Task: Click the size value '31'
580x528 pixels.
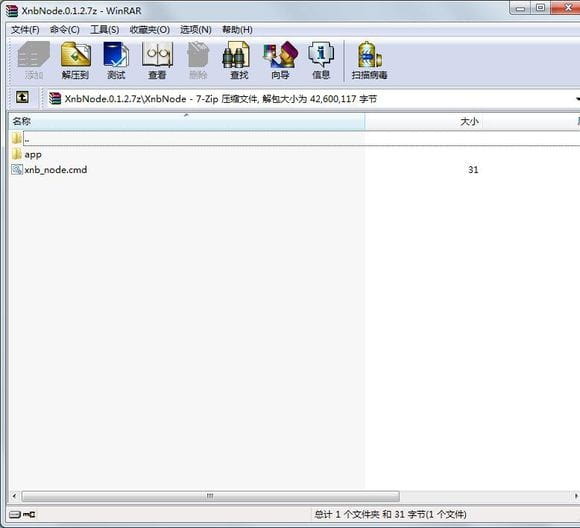Action: pos(473,170)
